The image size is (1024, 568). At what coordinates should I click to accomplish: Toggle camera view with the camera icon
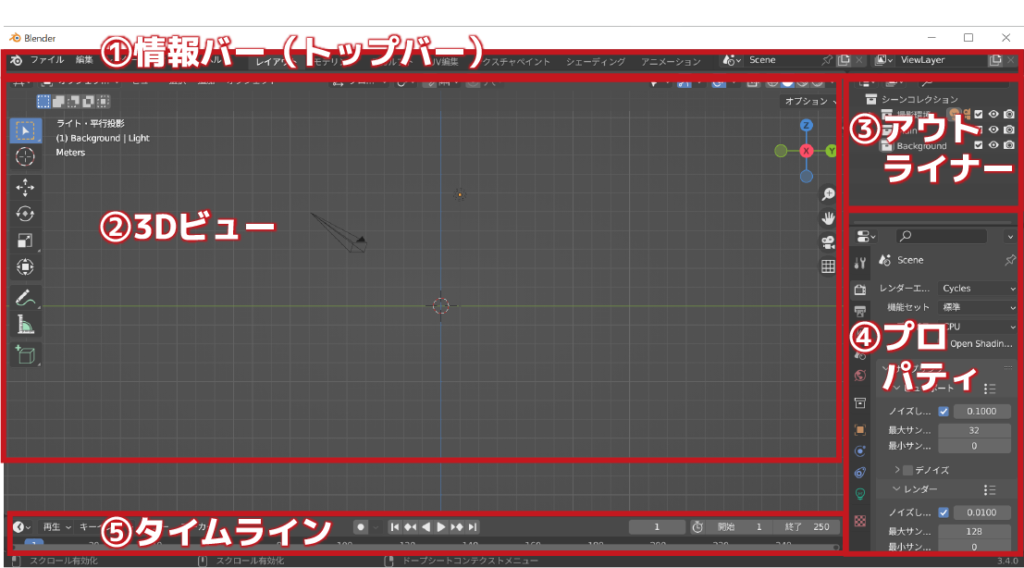coord(828,242)
